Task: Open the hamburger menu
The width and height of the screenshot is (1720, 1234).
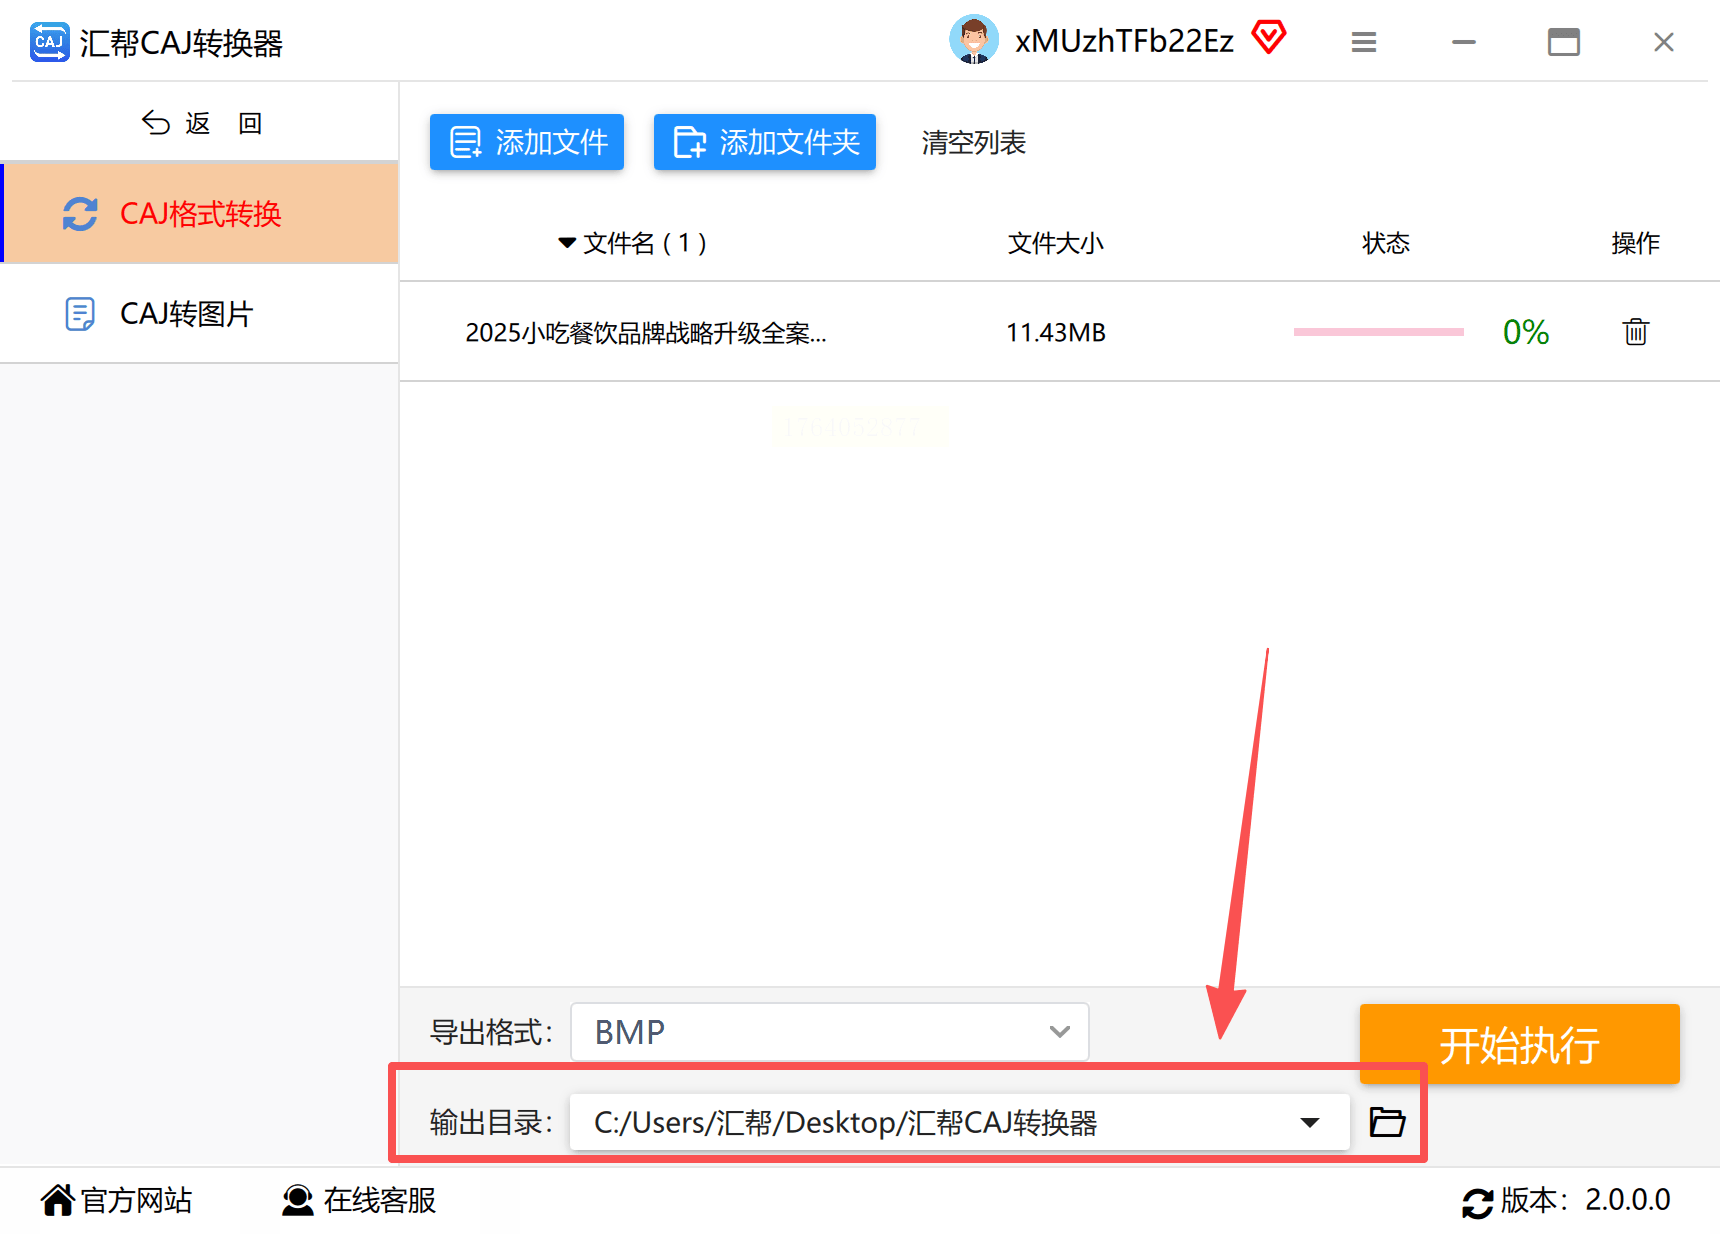Action: (1363, 42)
